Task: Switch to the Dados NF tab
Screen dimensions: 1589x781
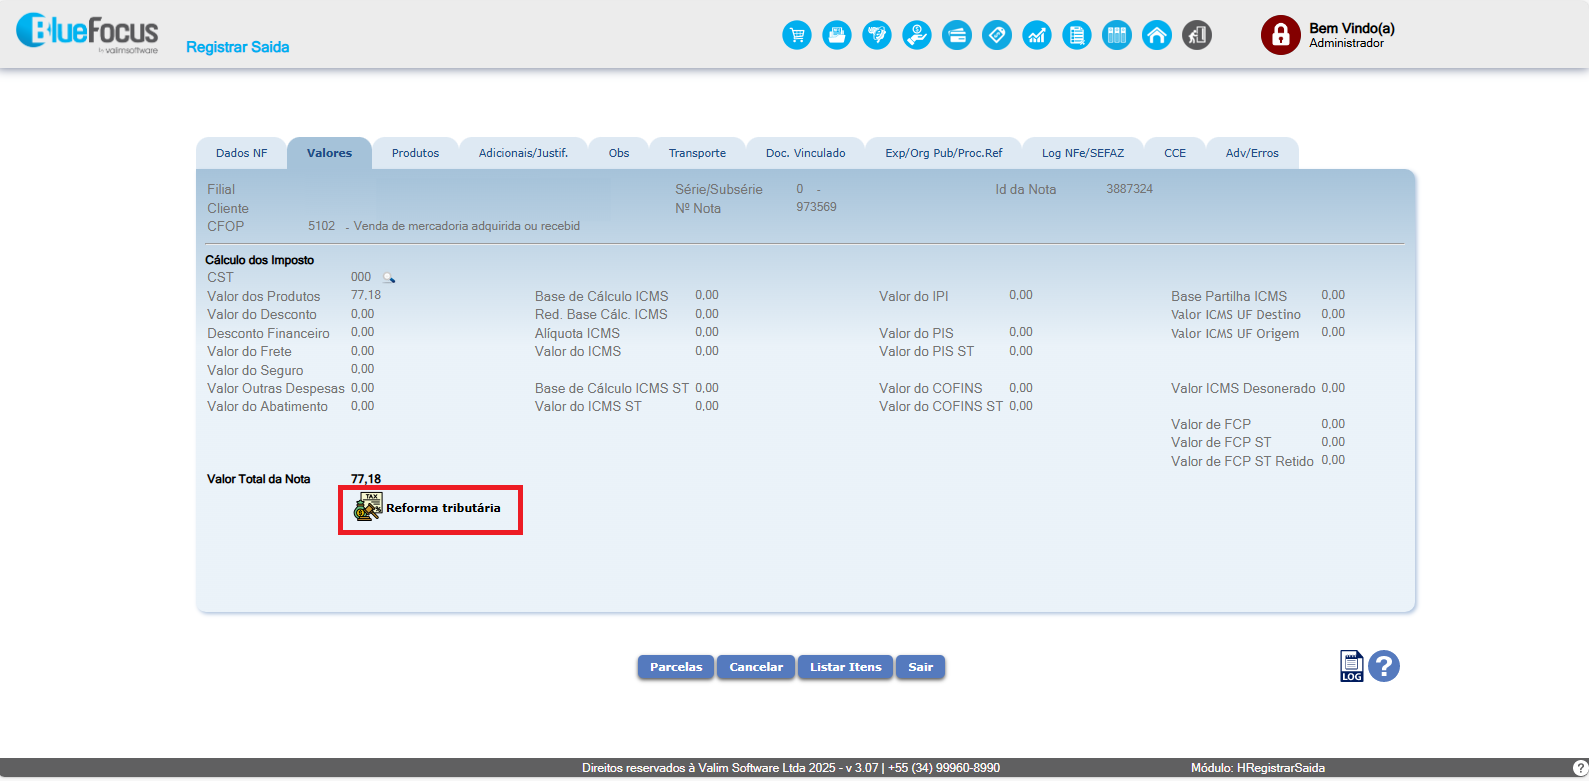Action: coord(241,153)
